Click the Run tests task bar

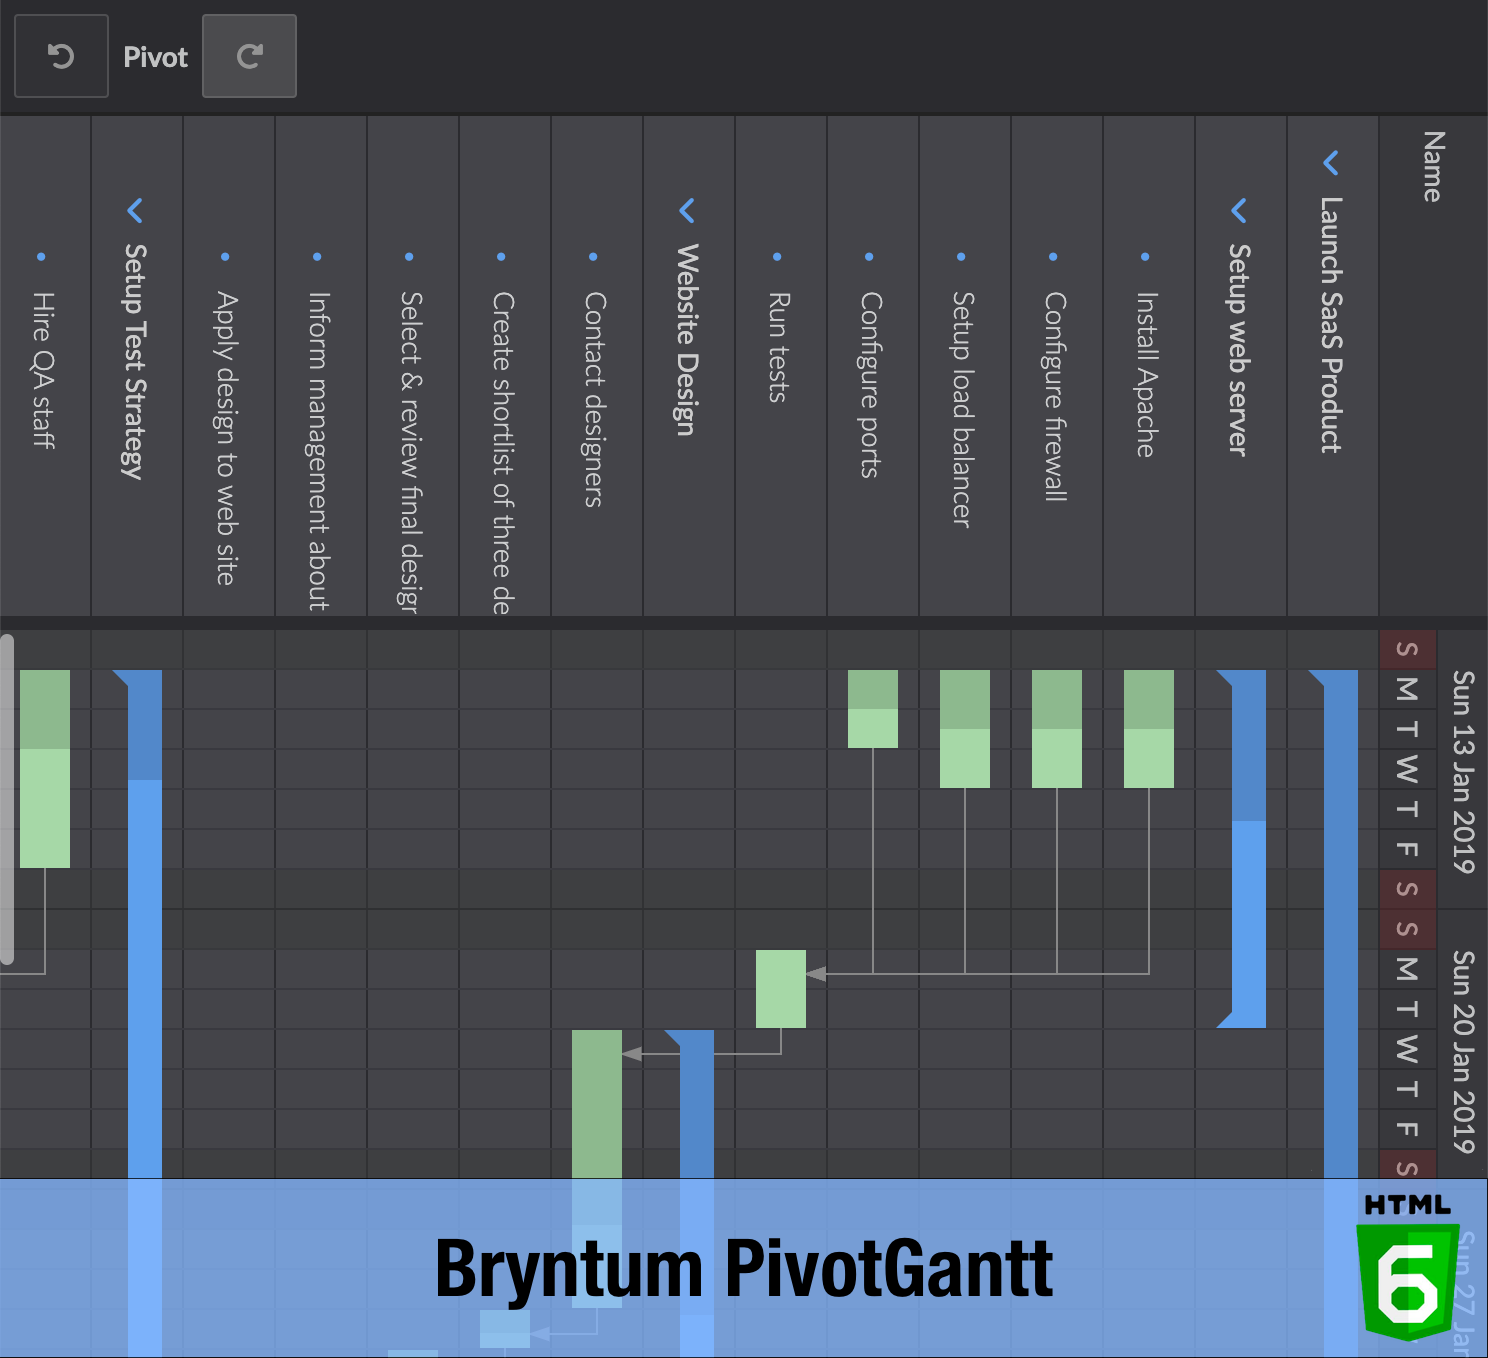tap(781, 989)
